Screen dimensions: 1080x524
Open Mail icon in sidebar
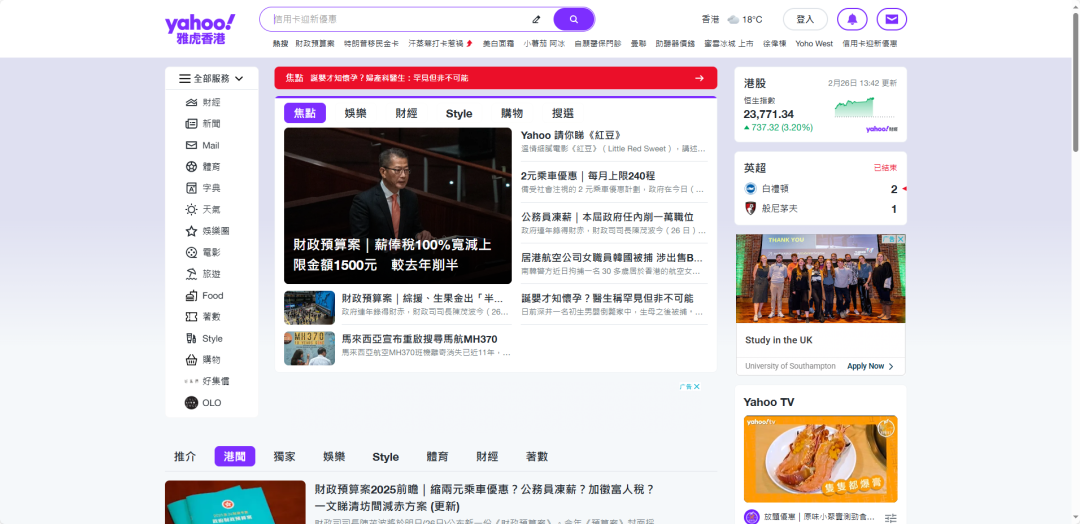191,145
